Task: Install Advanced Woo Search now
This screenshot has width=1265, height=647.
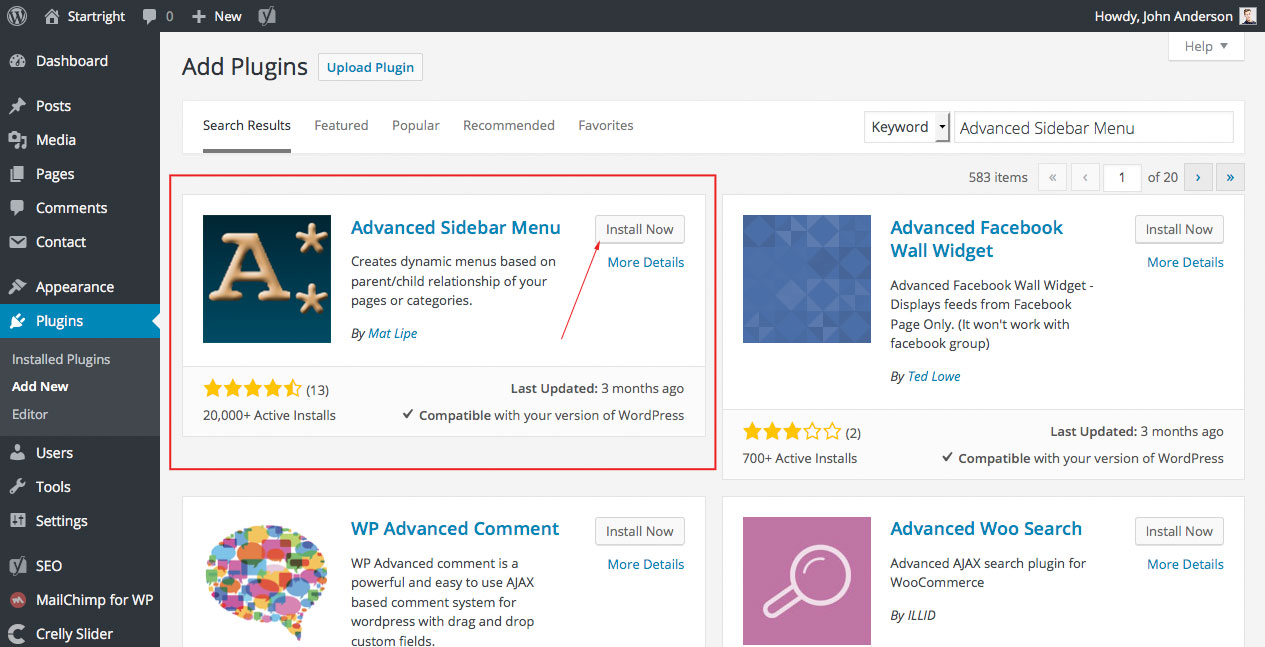Action: click(1179, 531)
